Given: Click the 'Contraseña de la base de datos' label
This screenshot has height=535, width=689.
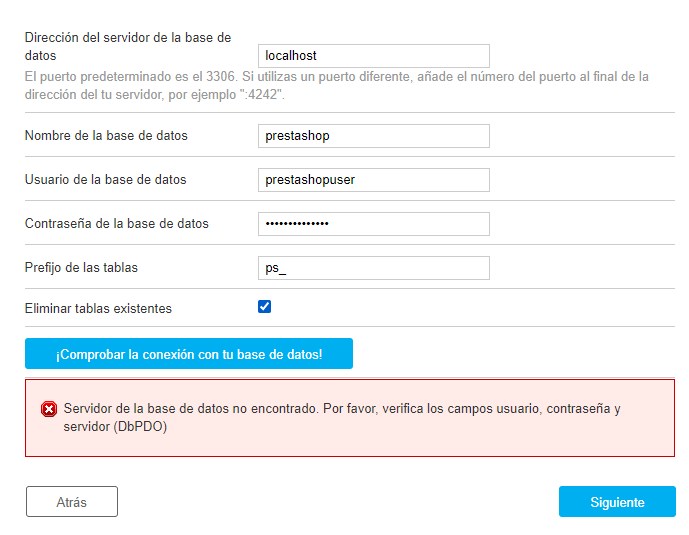Looking at the screenshot, I should (x=116, y=224).
